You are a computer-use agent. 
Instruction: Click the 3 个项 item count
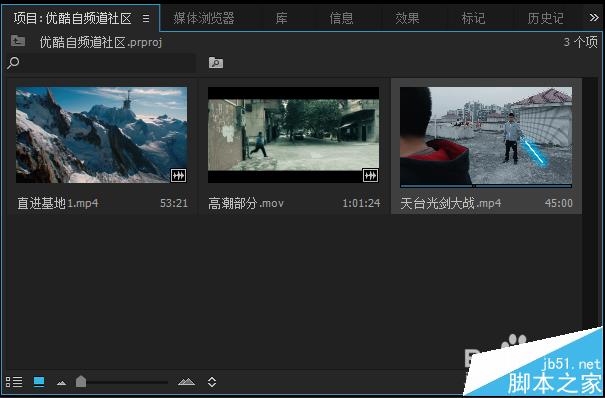(x=581, y=42)
